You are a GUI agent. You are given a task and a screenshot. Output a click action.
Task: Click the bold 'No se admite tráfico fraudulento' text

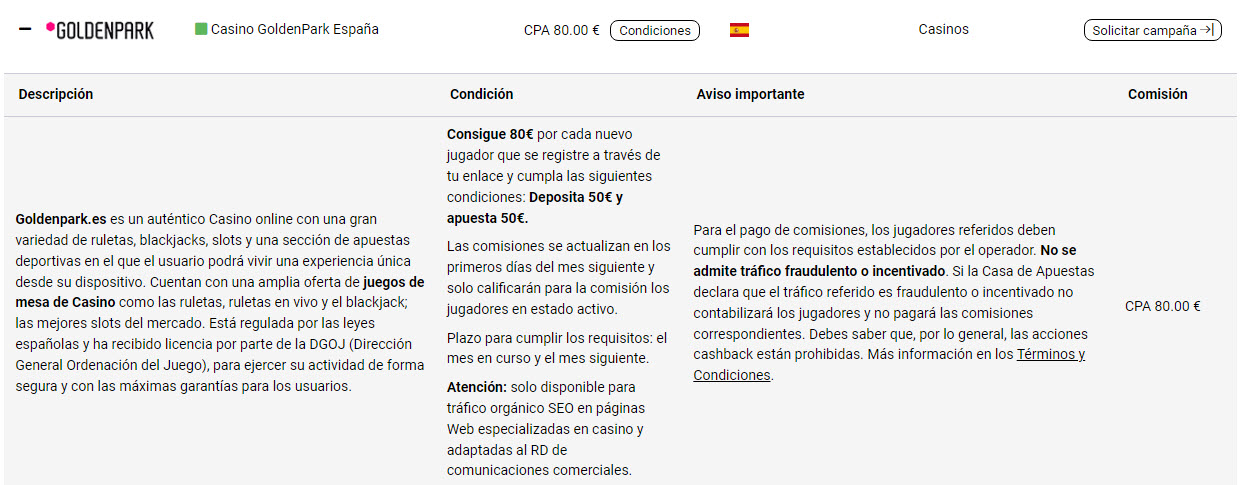(x=1058, y=250)
